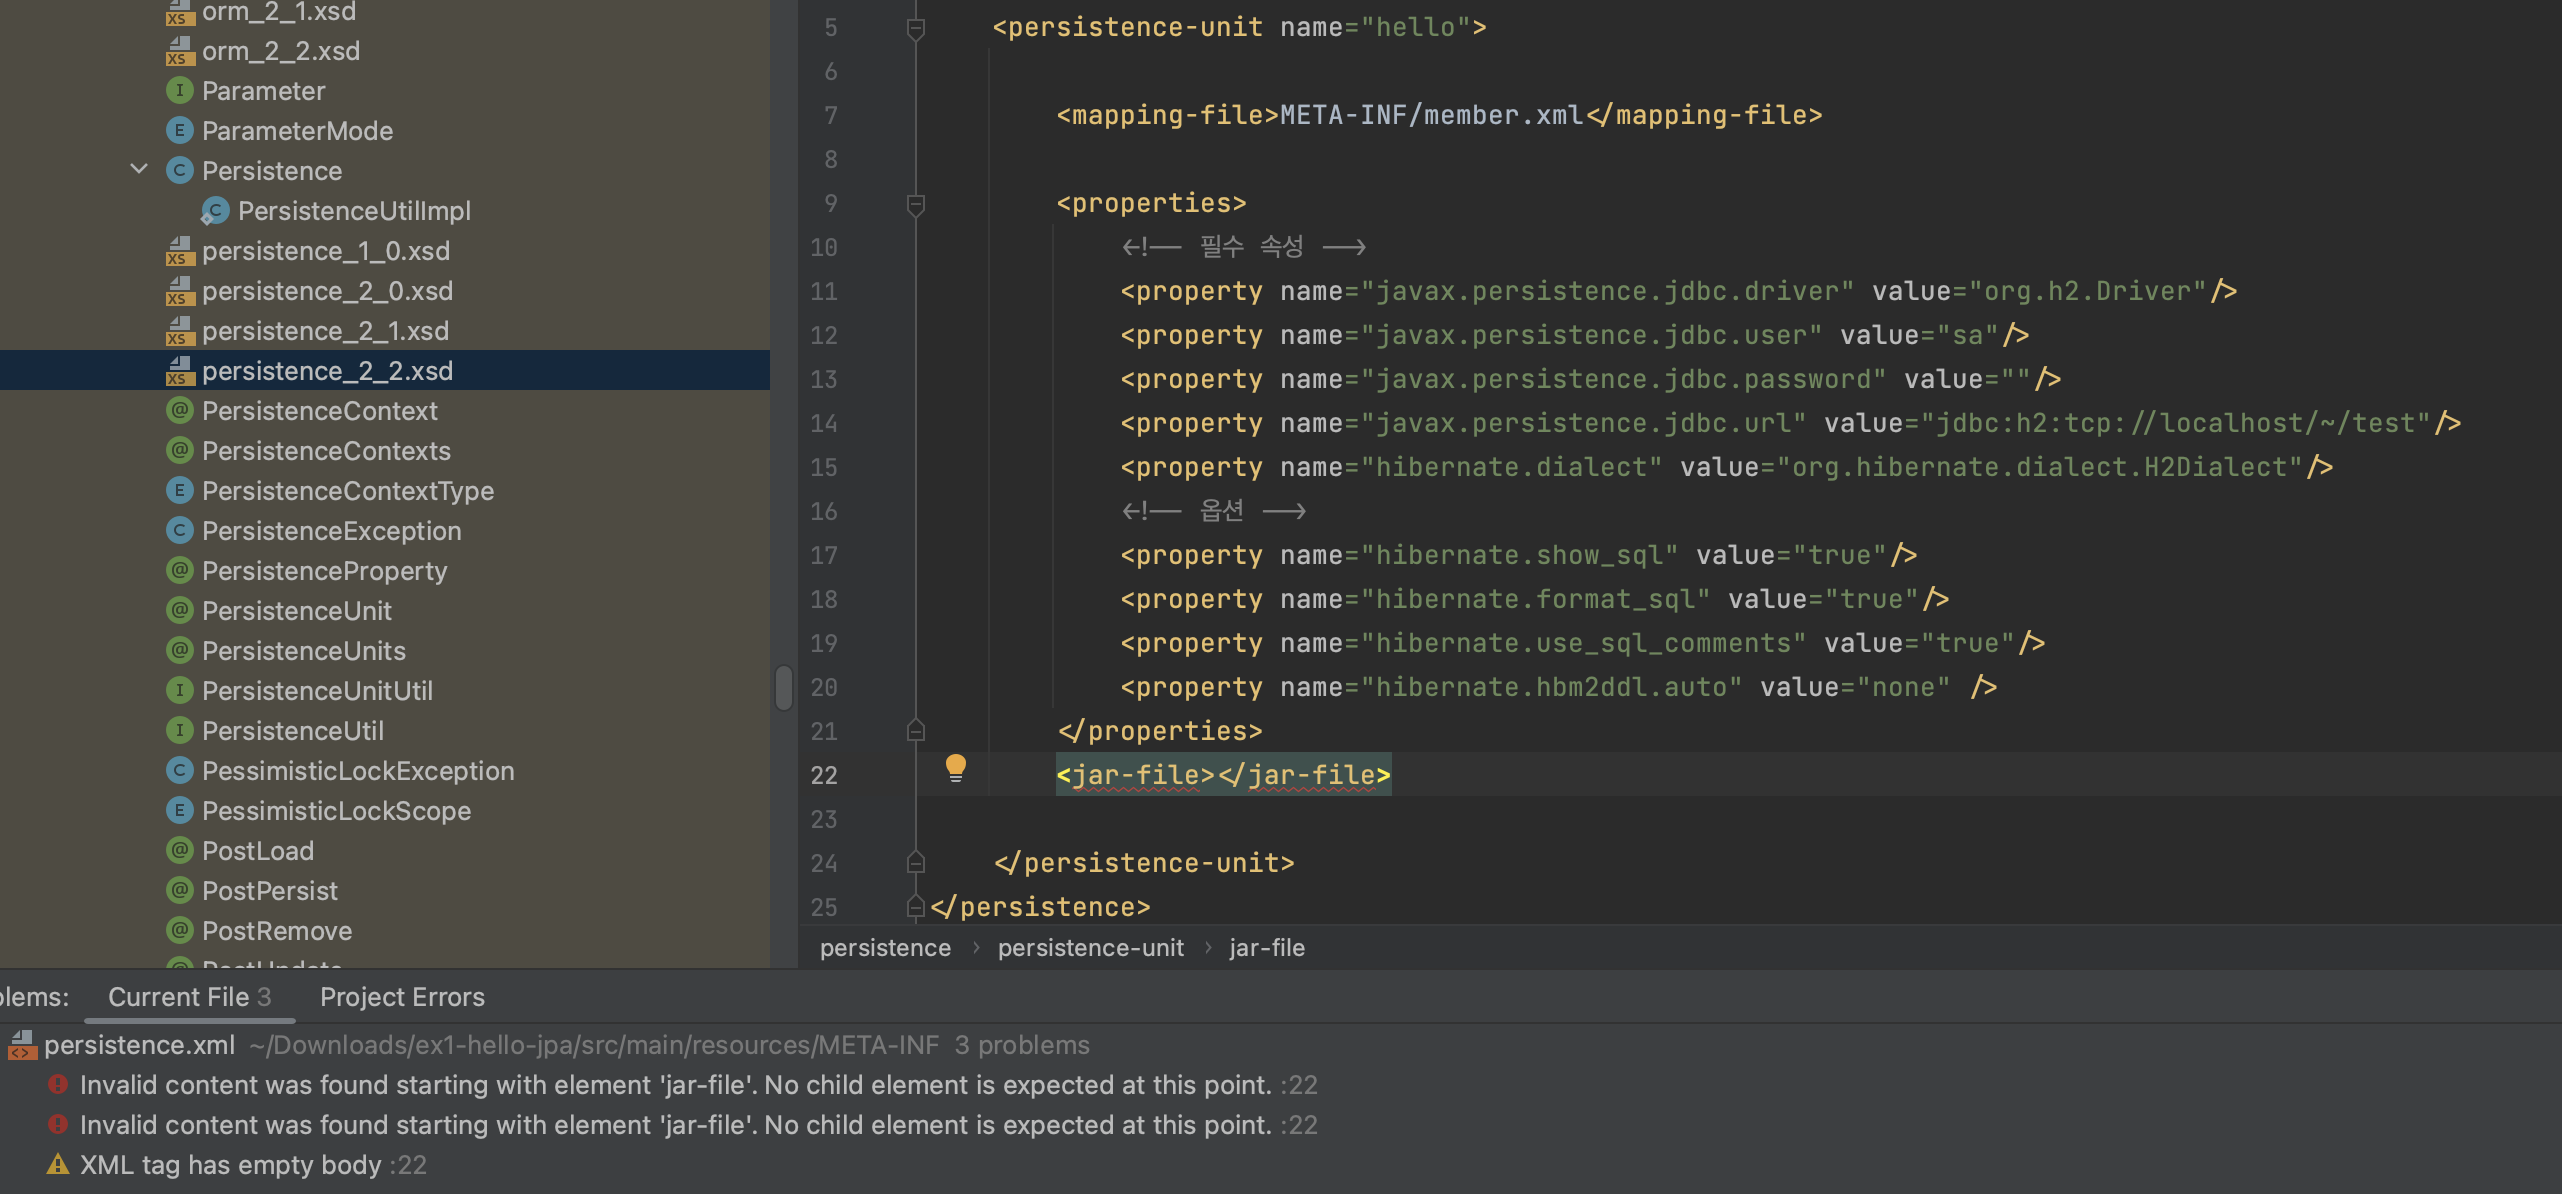
Task: Click the PersistenceException class icon
Action: [179, 530]
